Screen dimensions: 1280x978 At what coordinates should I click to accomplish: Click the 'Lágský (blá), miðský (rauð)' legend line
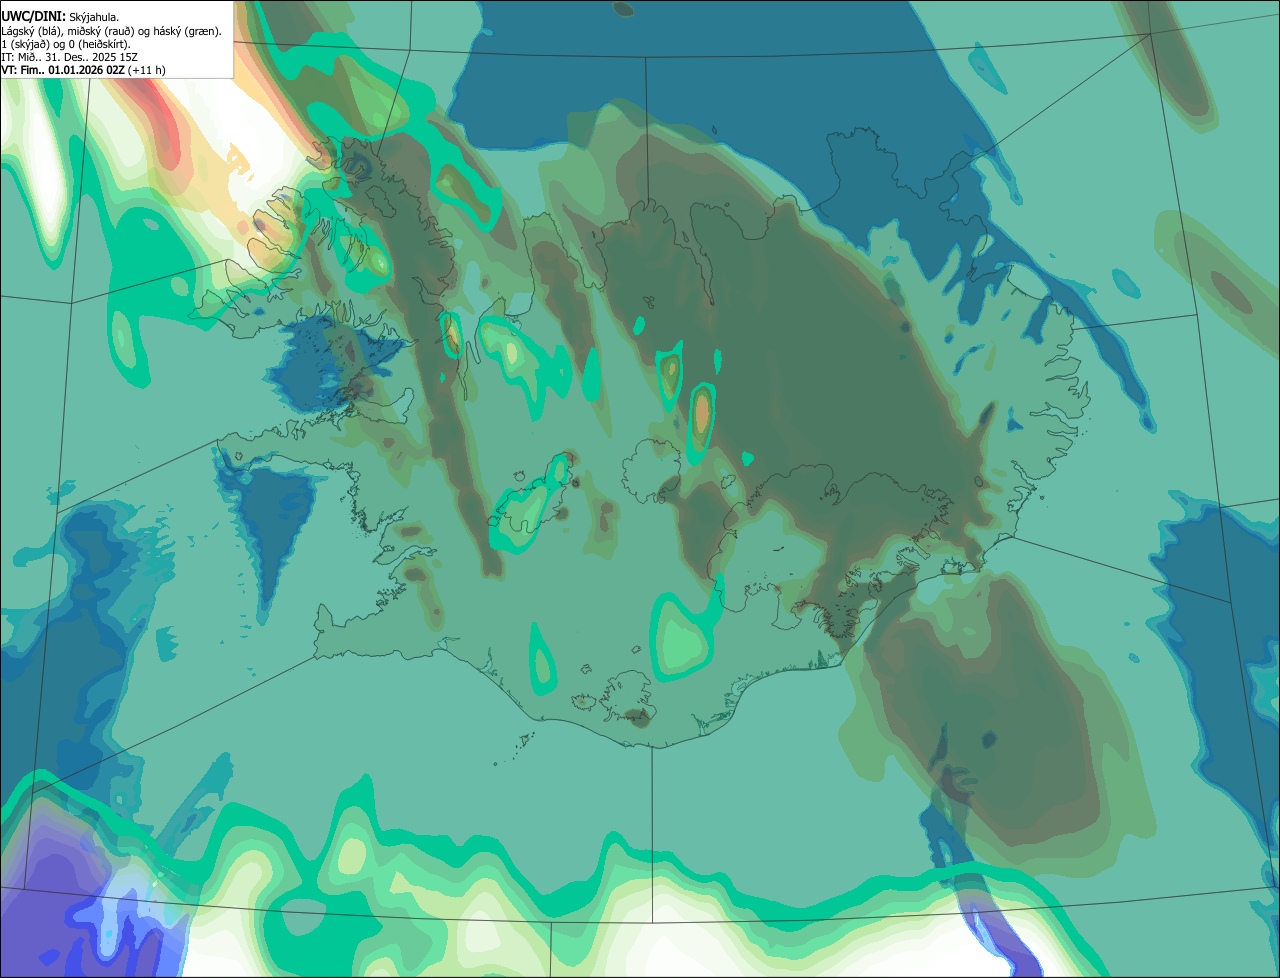click(112, 31)
